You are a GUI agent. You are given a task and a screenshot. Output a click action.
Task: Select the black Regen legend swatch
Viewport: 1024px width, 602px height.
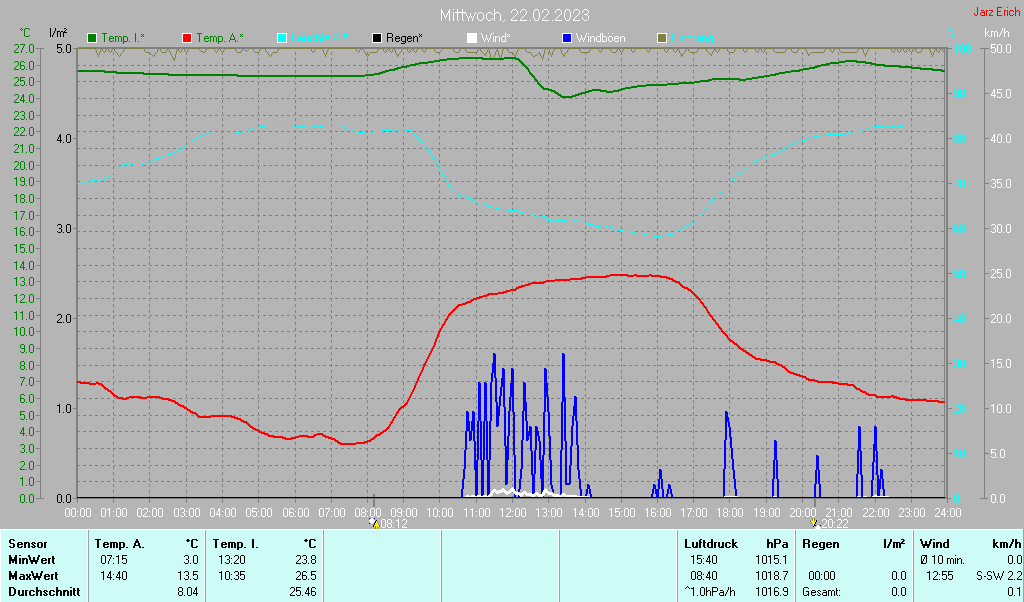click(x=377, y=39)
